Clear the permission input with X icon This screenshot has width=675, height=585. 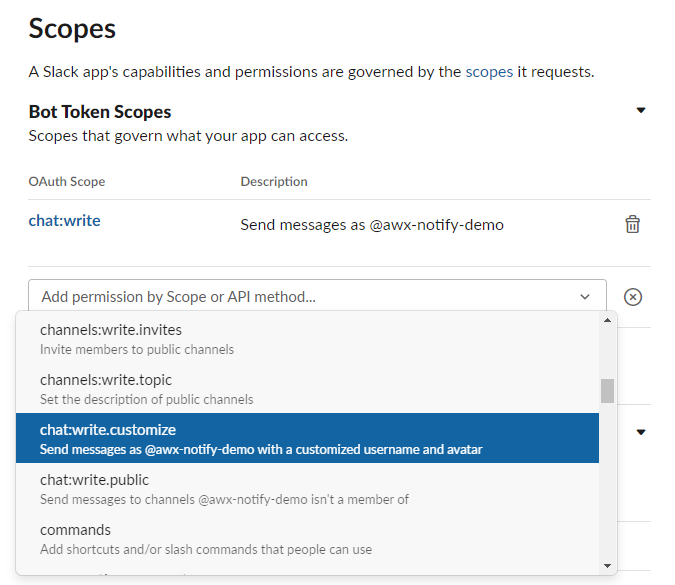pos(632,297)
